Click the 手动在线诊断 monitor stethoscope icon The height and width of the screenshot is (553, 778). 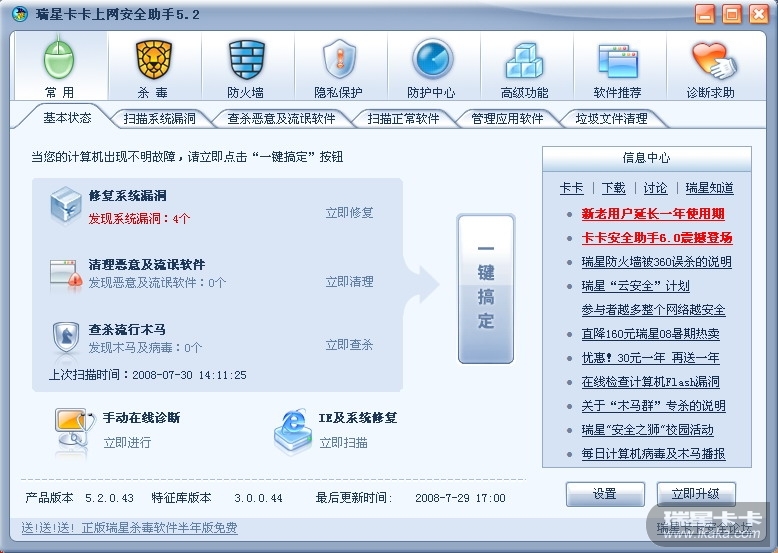tap(74, 430)
